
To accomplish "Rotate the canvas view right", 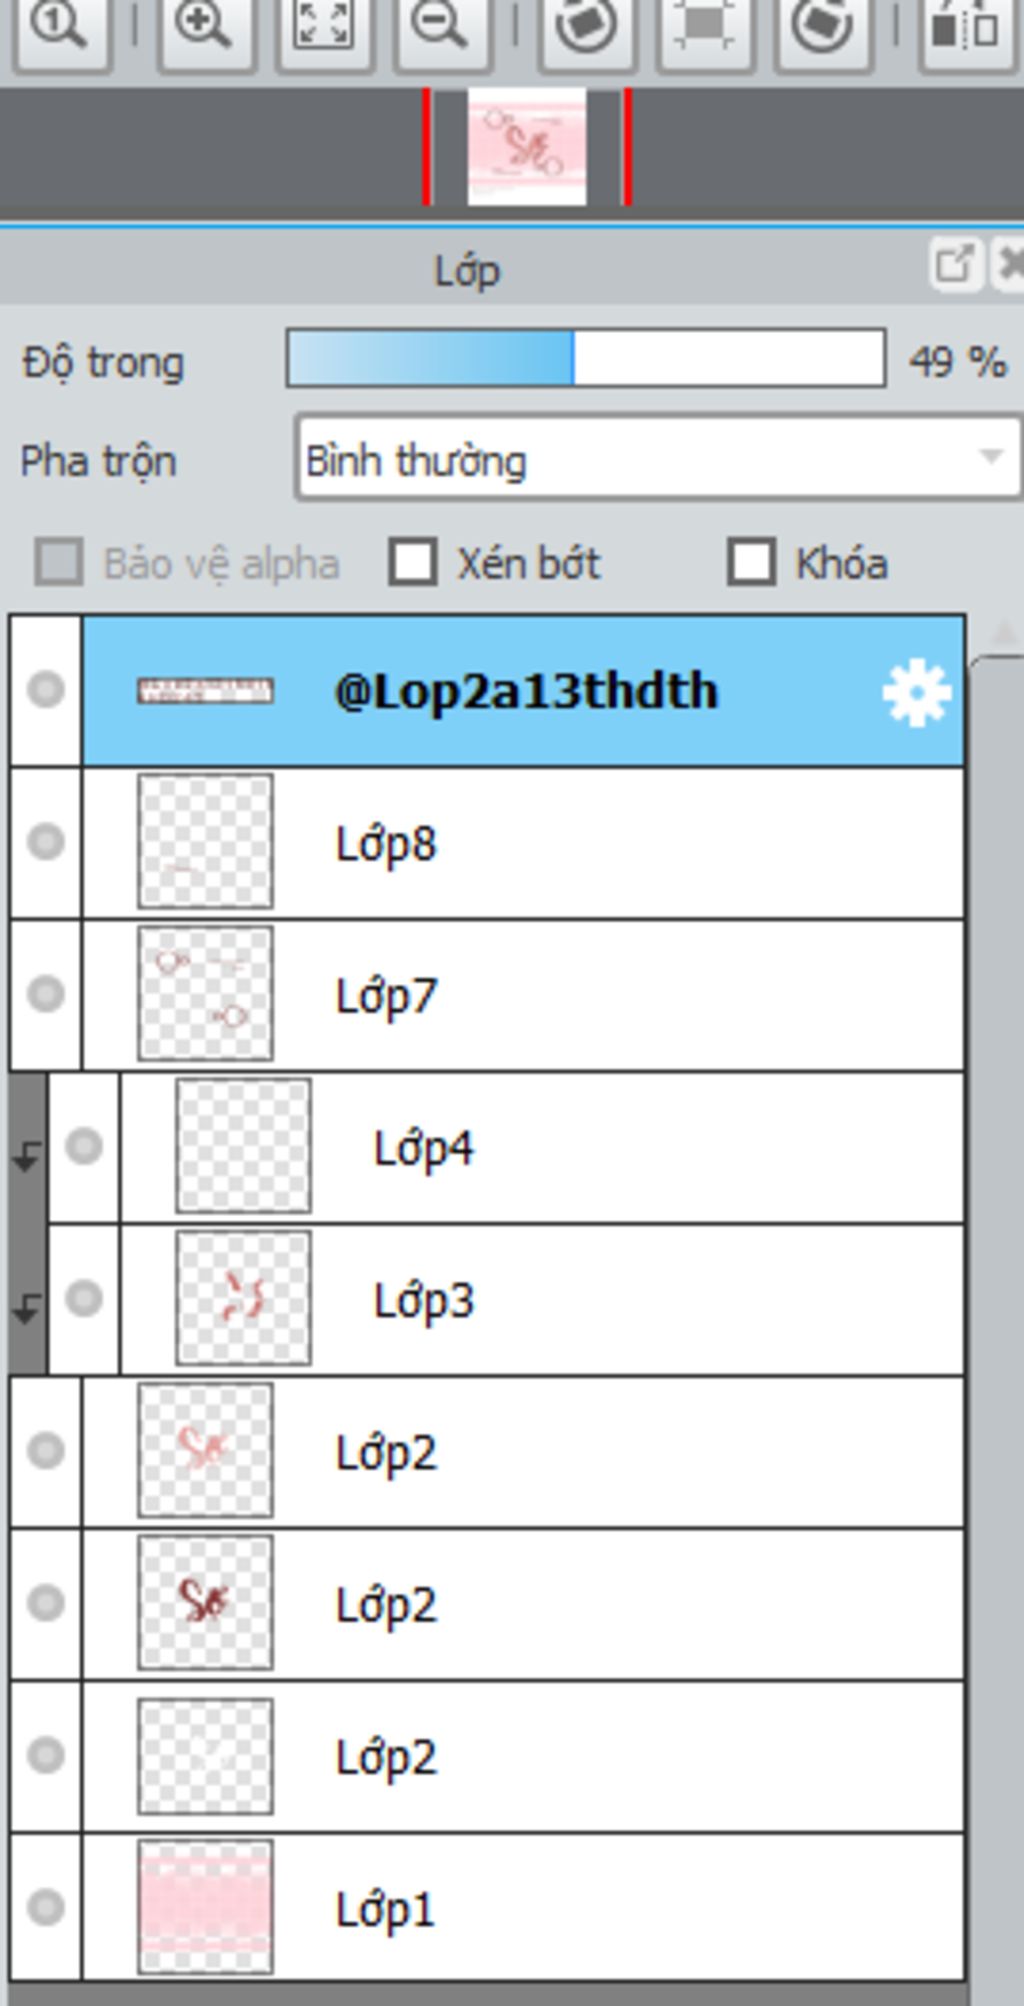I will click(x=821, y=30).
